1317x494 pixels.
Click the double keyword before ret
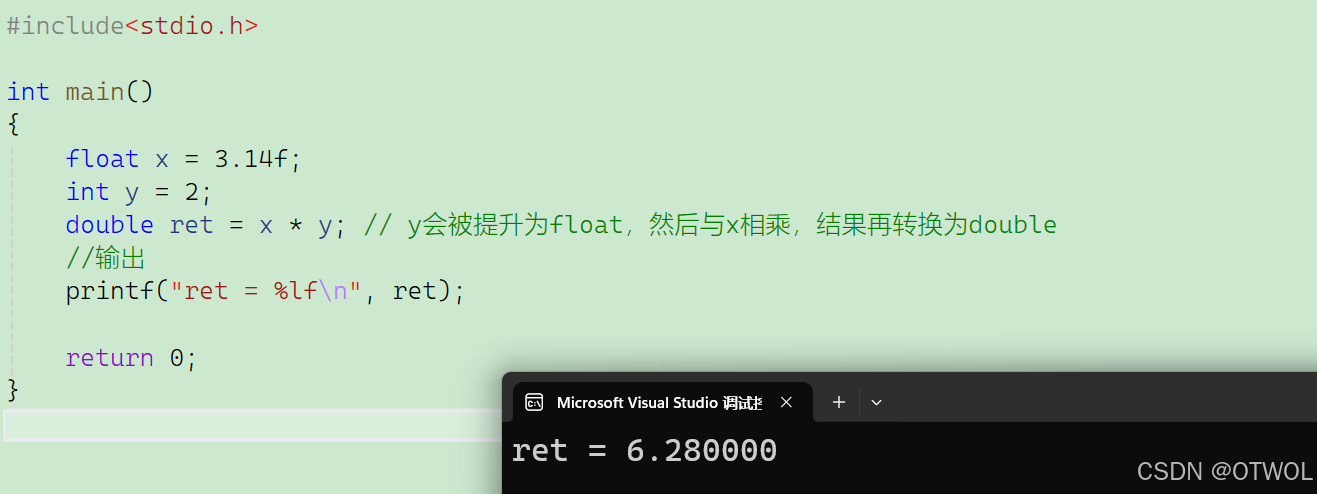110,225
